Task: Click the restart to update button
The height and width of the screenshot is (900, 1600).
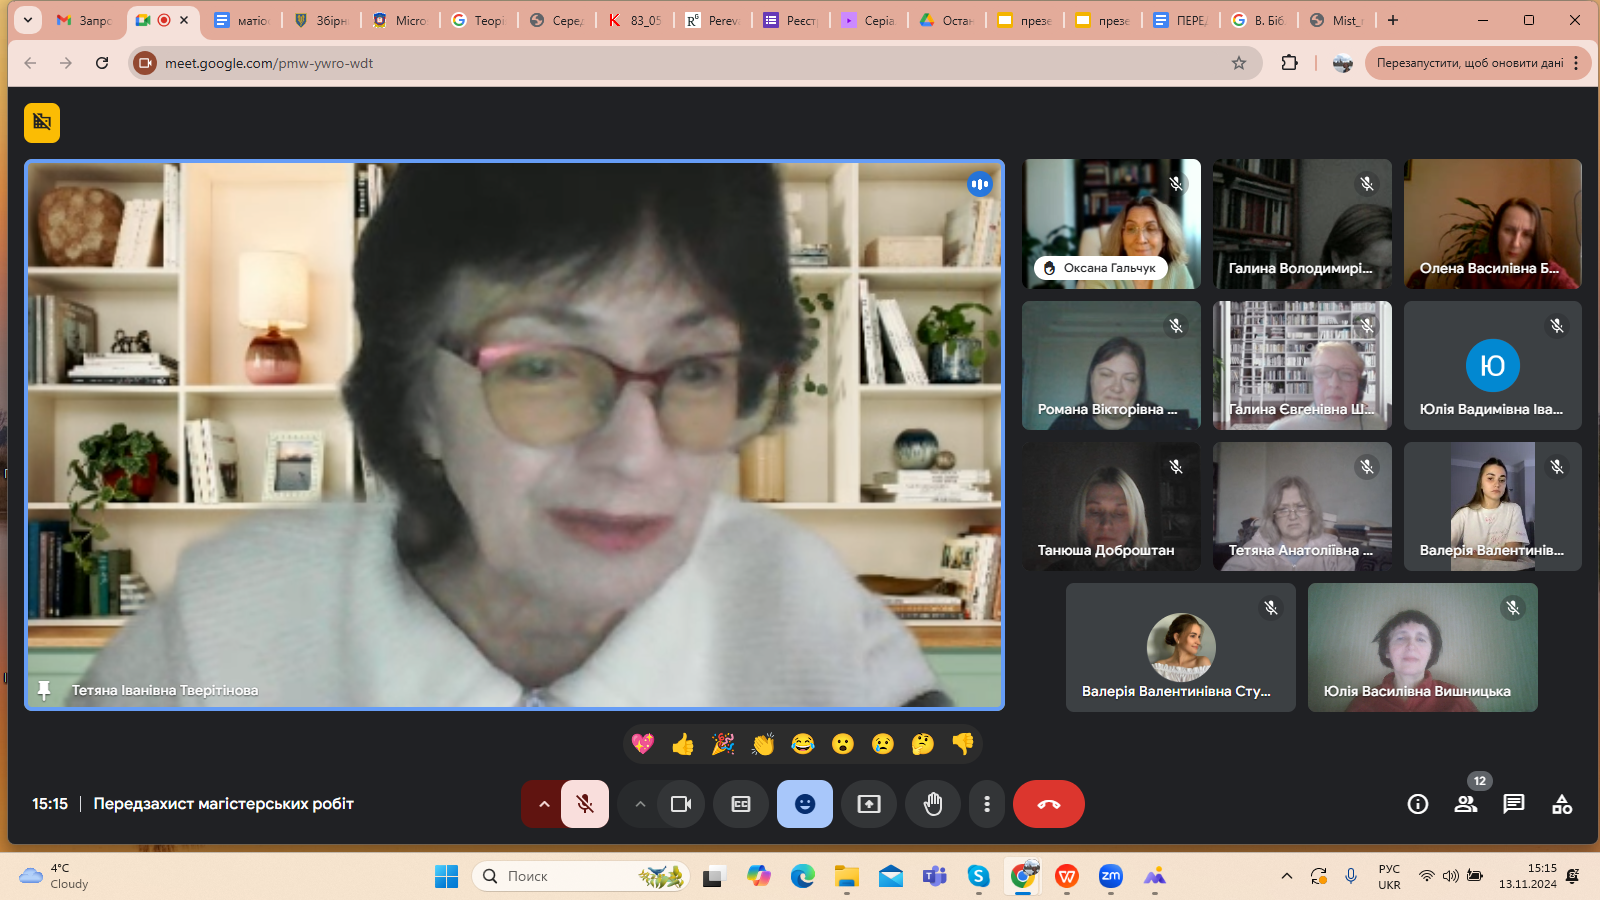Action: click(1469, 63)
